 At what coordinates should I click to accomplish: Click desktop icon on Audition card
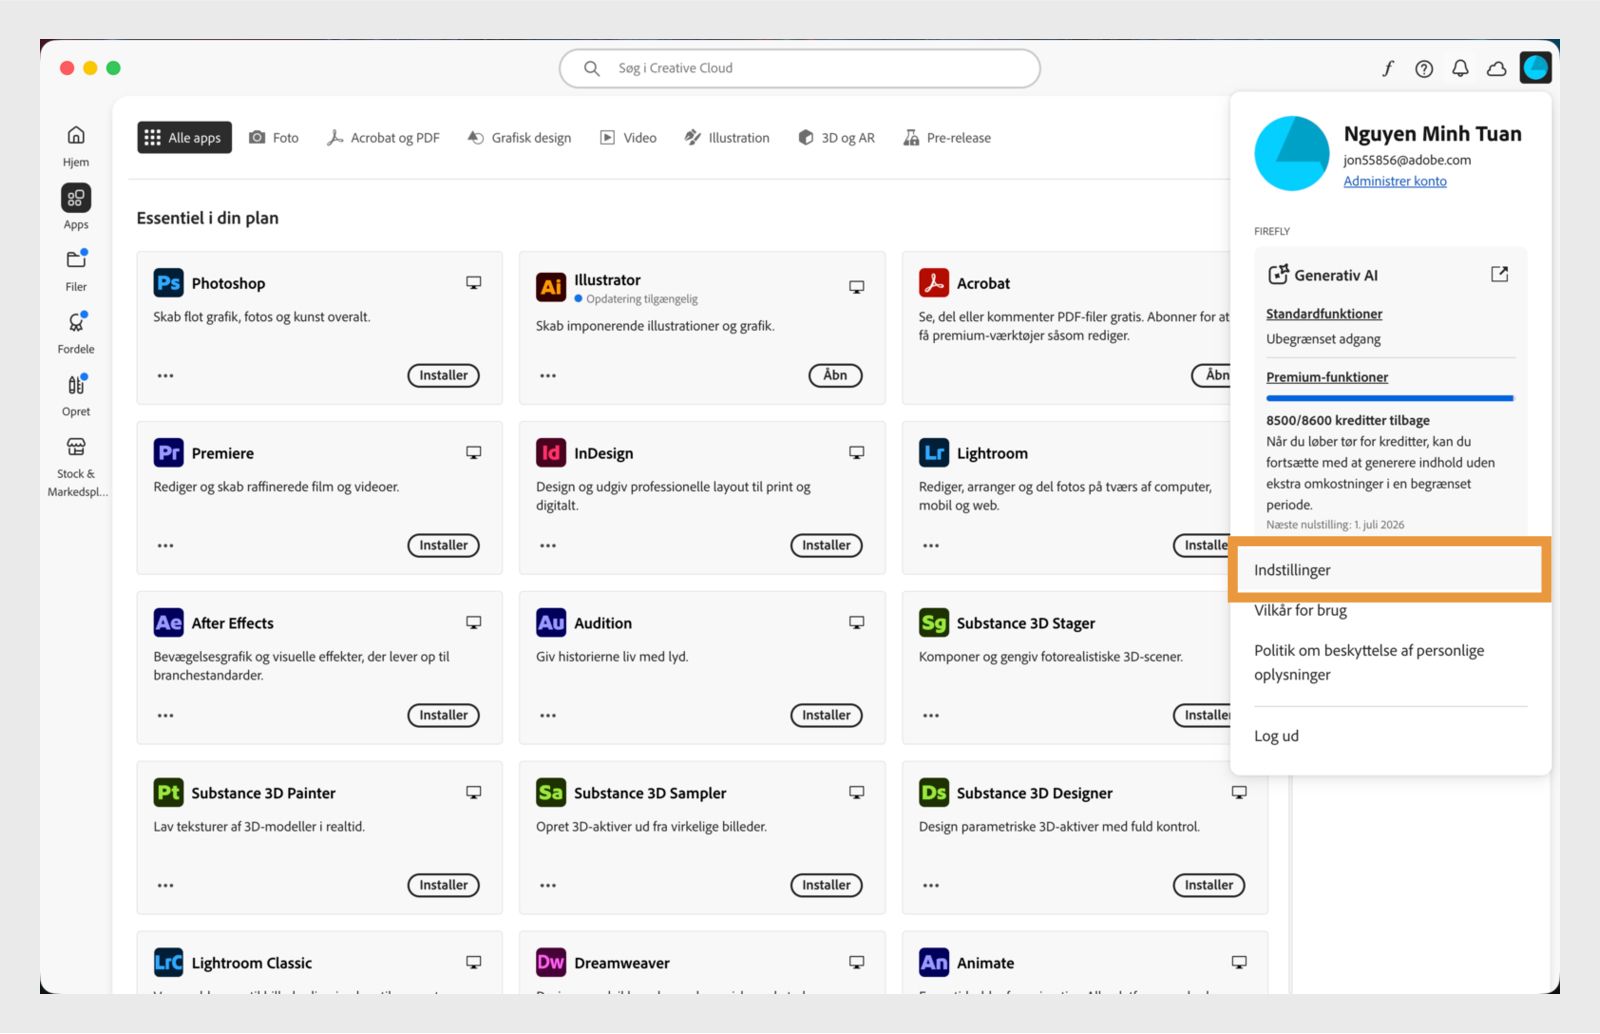click(x=857, y=623)
